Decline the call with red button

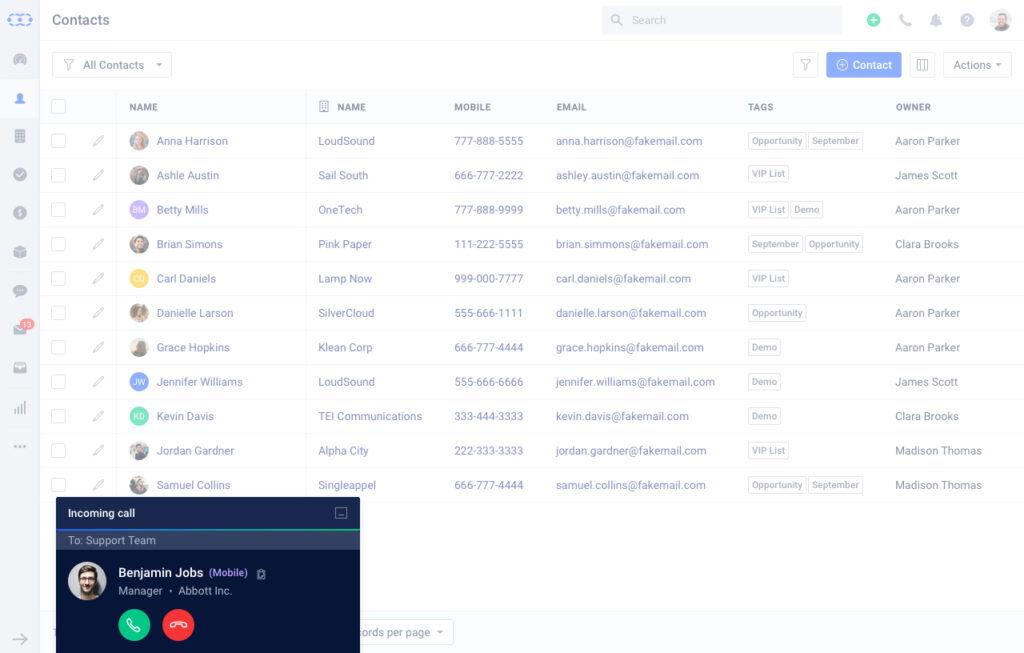(178, 625)
